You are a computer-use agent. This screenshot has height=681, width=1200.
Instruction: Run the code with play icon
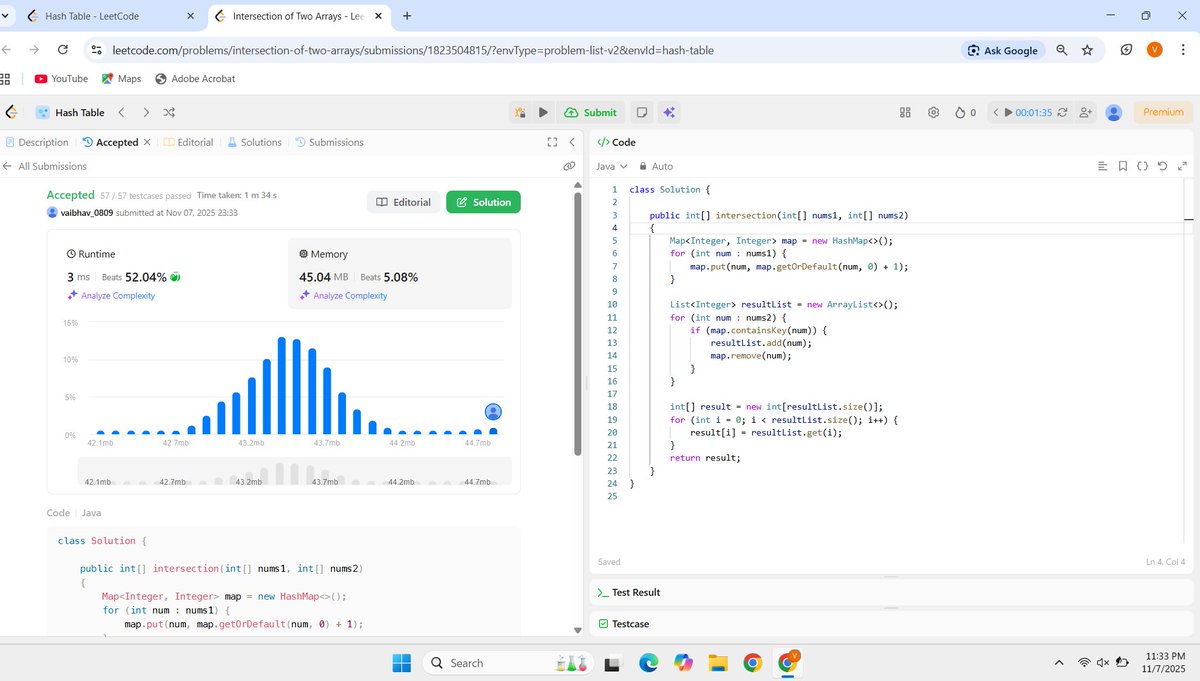tap(544, 113)
